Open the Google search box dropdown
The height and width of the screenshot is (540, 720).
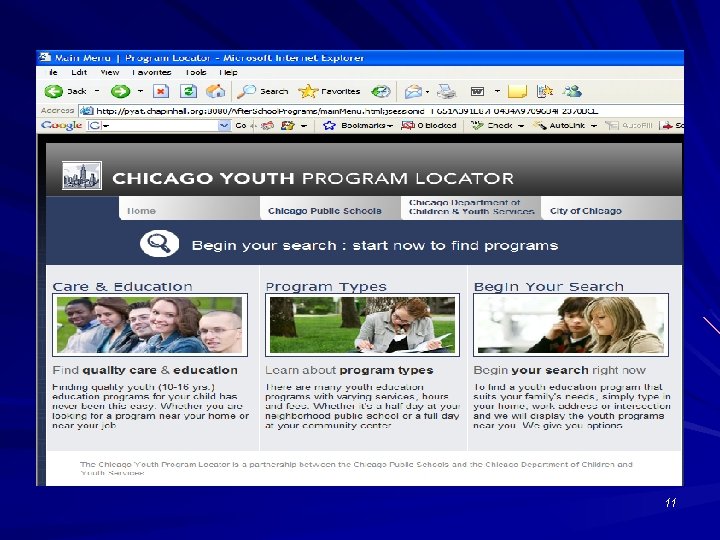224,125
